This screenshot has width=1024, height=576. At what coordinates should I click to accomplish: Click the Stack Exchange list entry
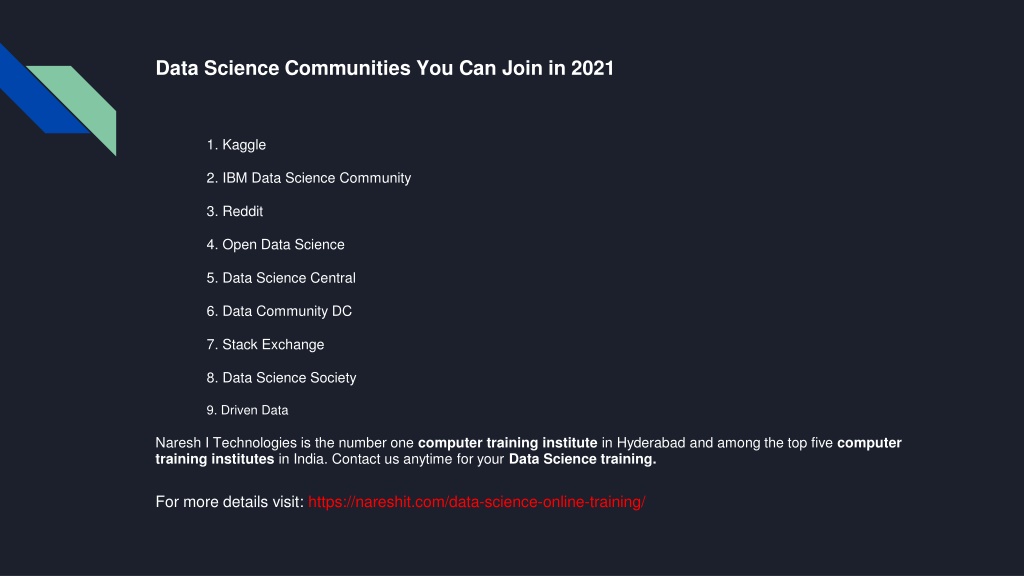pyautogui.click(x=266, y=345)
